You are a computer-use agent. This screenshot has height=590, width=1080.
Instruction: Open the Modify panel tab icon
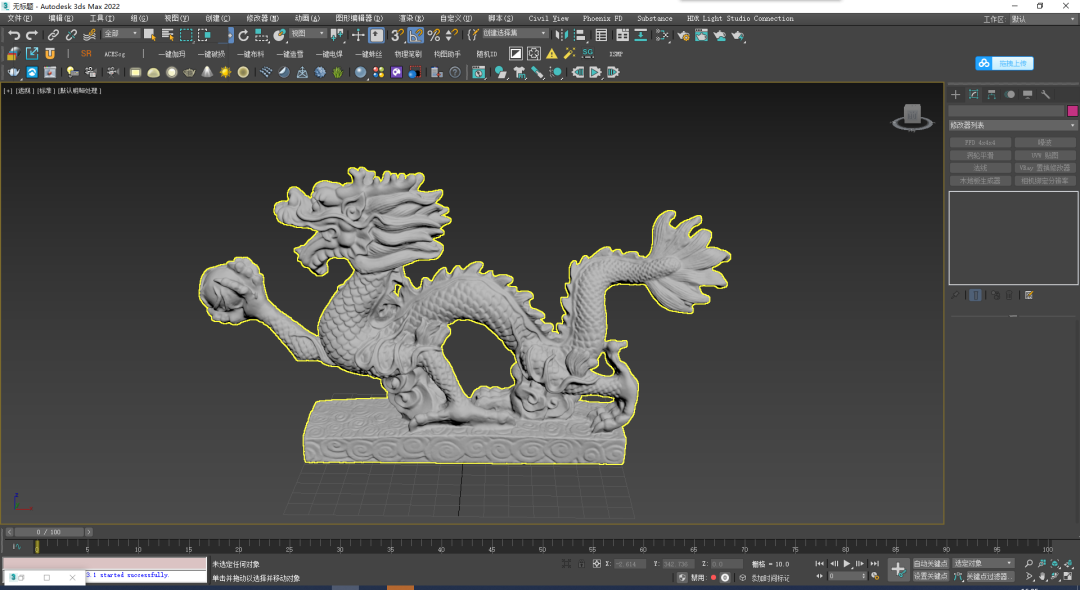pyautogui.click(x=973, y=95)
